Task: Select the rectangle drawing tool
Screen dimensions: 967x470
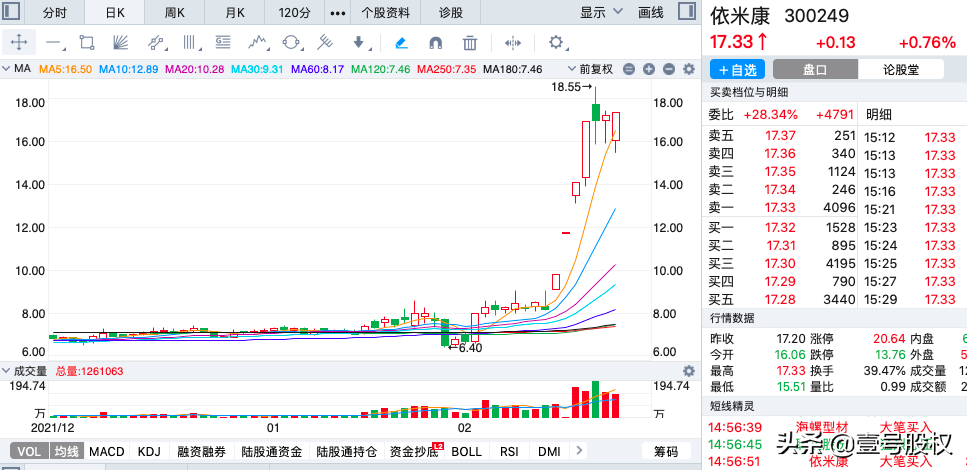Action: coord(87,43)
